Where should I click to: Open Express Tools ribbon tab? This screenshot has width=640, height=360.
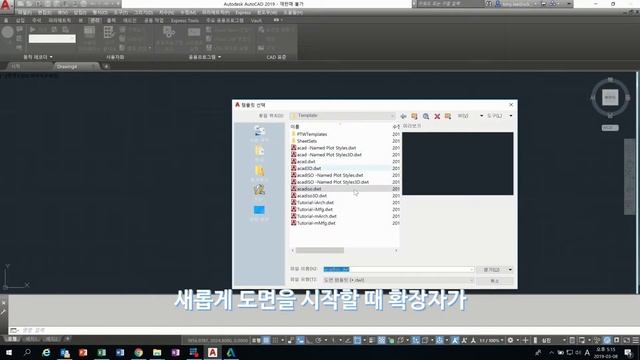coord(185,20)
